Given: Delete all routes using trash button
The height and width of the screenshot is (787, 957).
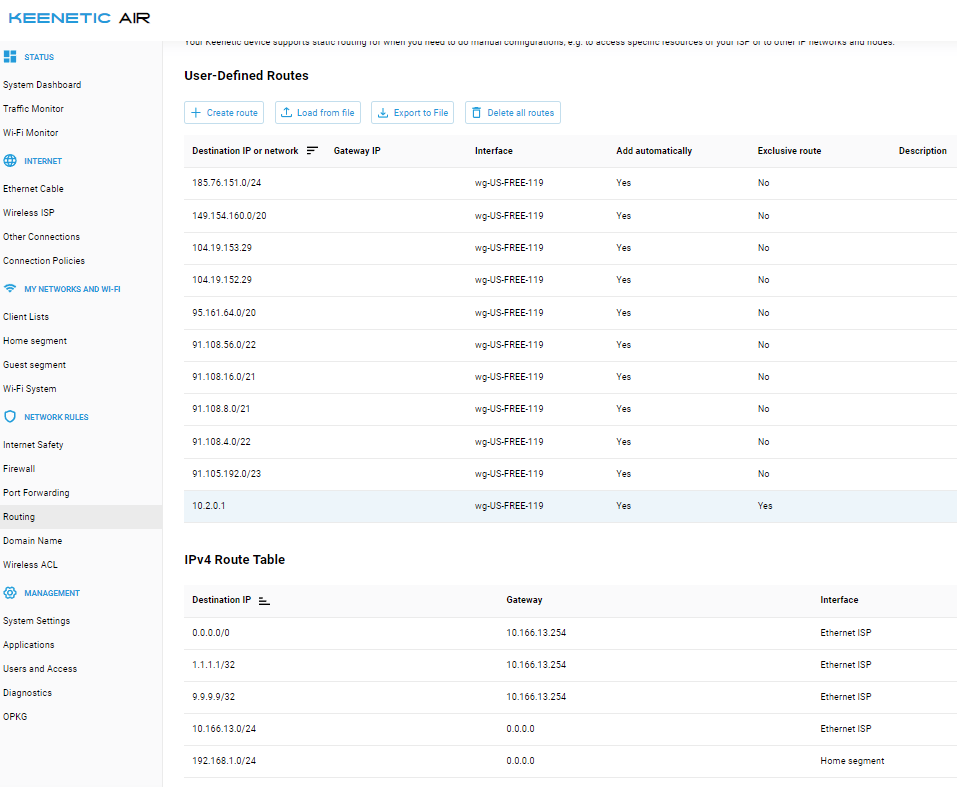Looking at the screenshot, I should coord(512,113).
